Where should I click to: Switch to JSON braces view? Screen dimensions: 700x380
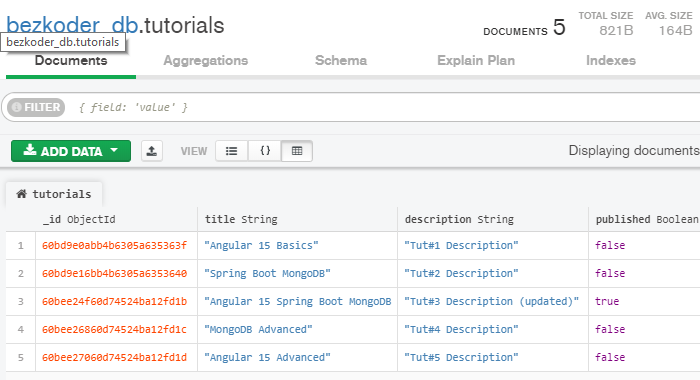coord(265,151)
